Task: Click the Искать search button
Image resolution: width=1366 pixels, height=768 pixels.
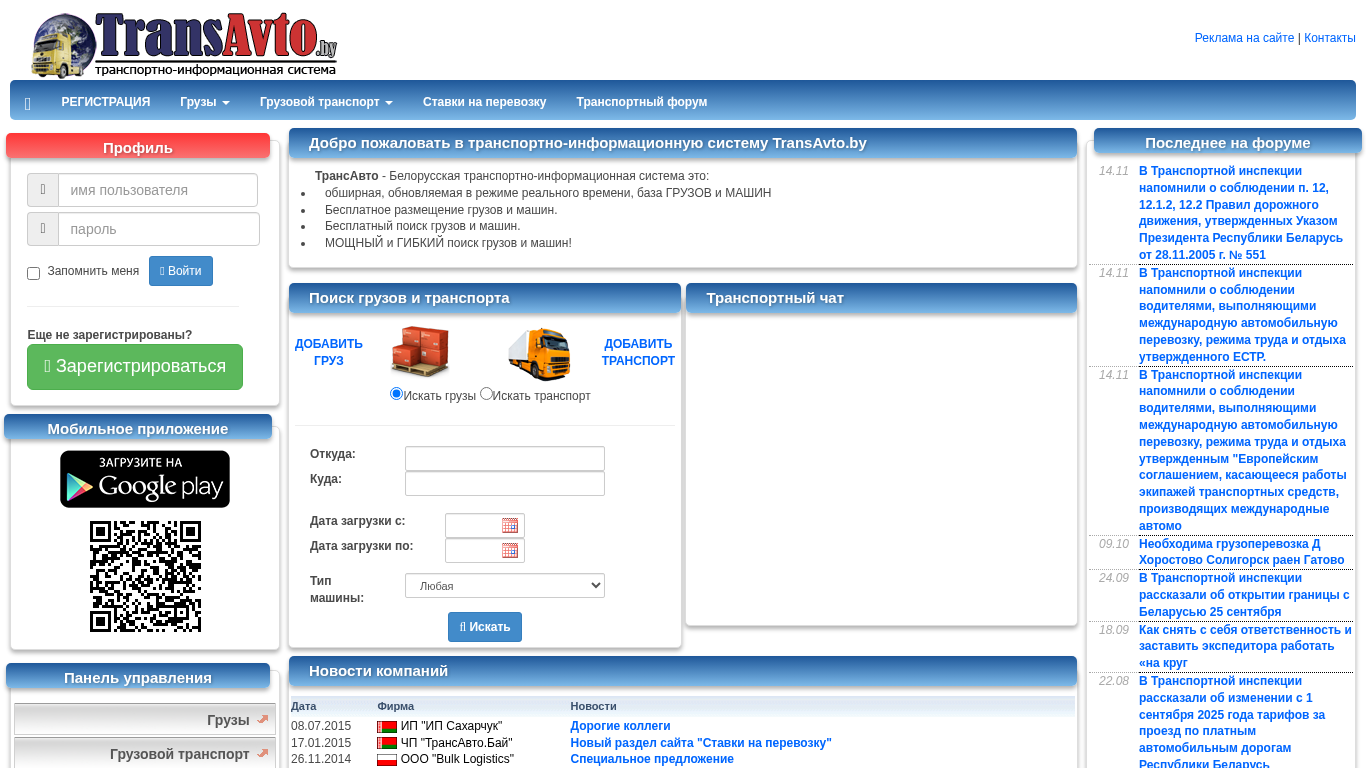Action: [x=485, y=627]
